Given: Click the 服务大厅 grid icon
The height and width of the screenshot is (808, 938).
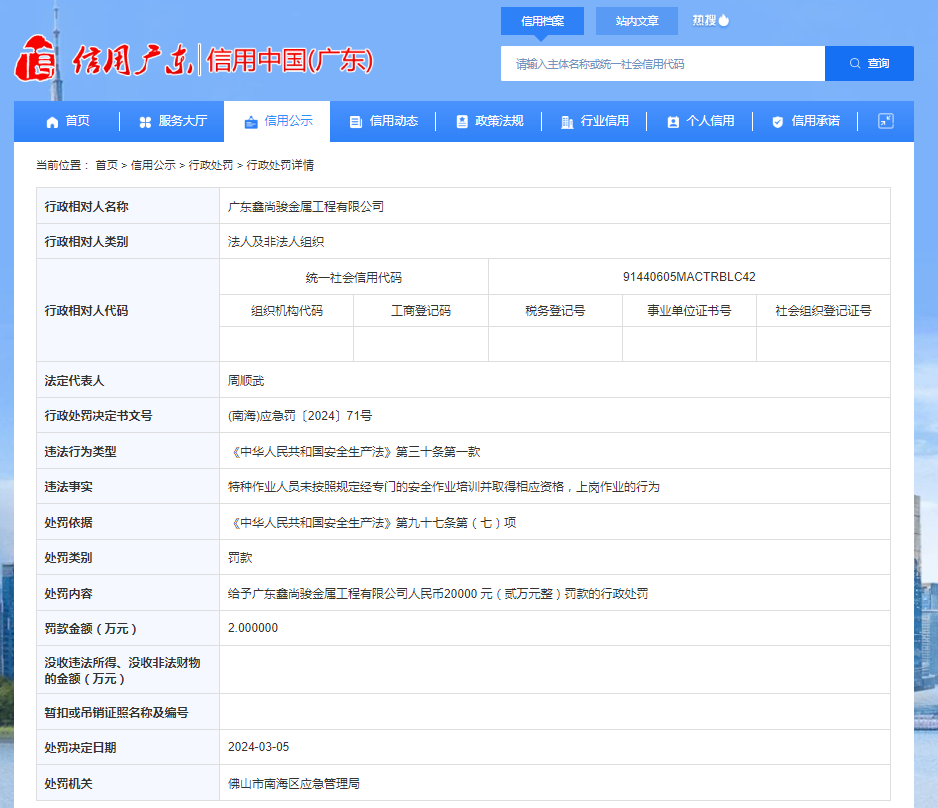Looking at the screenshot, I should (145, 122).
